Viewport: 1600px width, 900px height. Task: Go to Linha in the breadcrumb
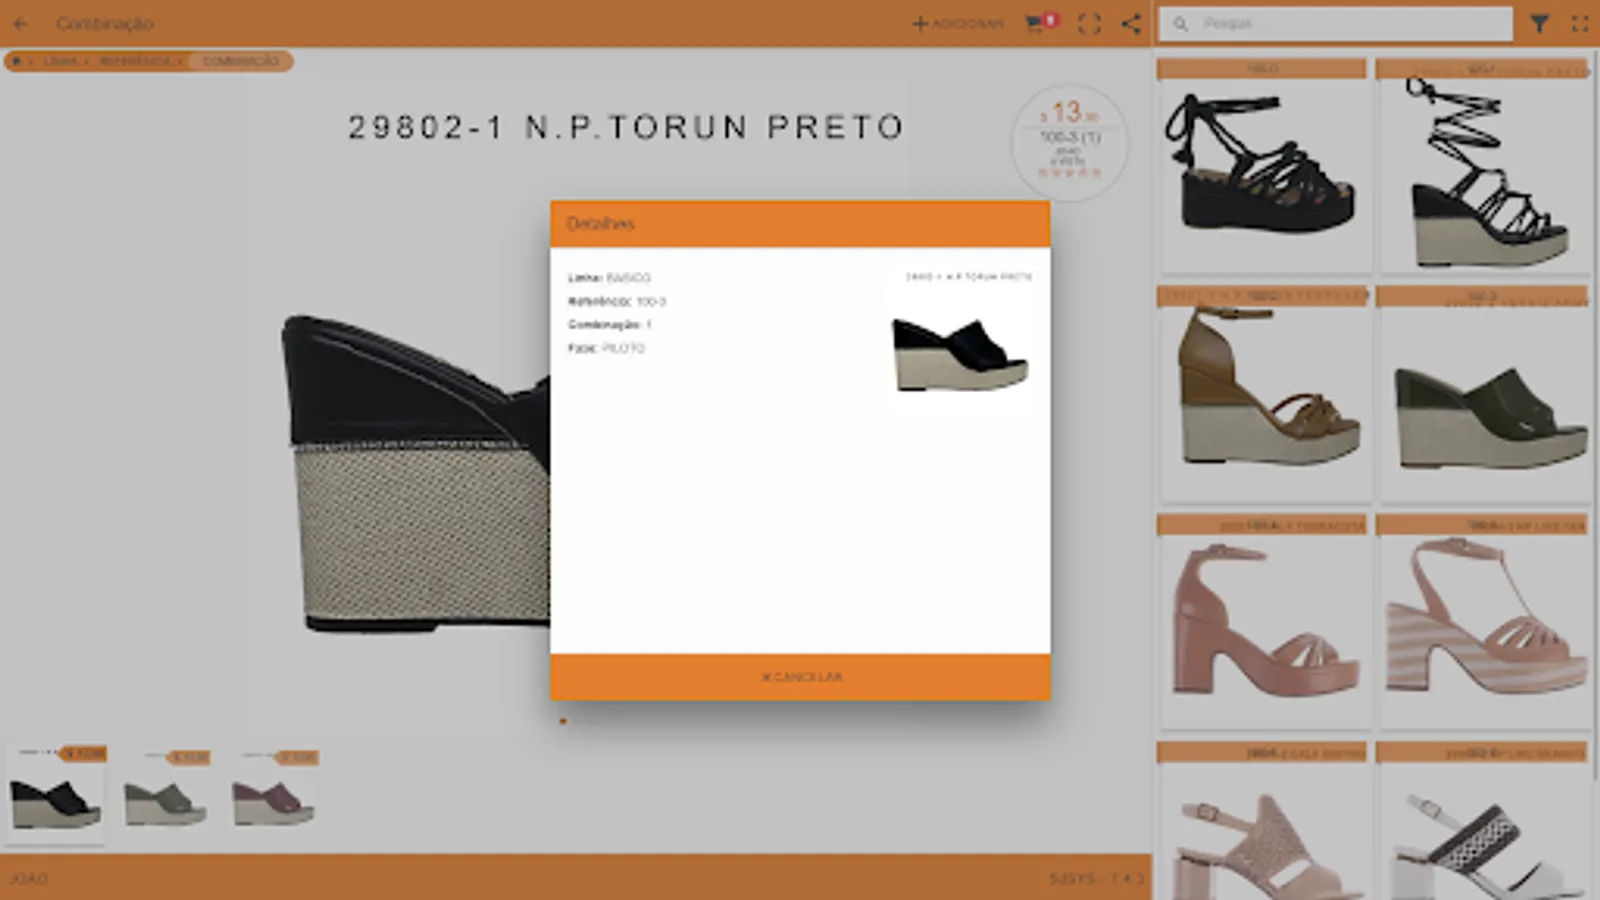[60, 61]
